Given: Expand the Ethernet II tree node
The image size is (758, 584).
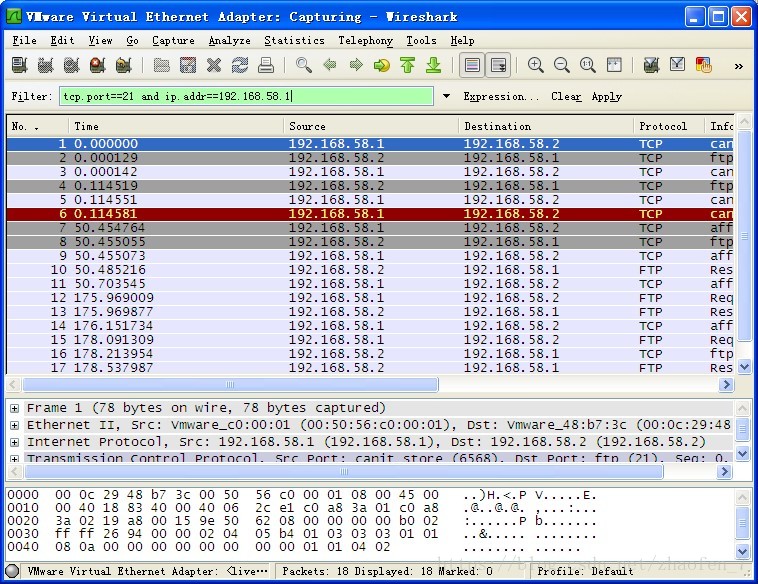Looking at the screenshot, I should coord(15,425).
